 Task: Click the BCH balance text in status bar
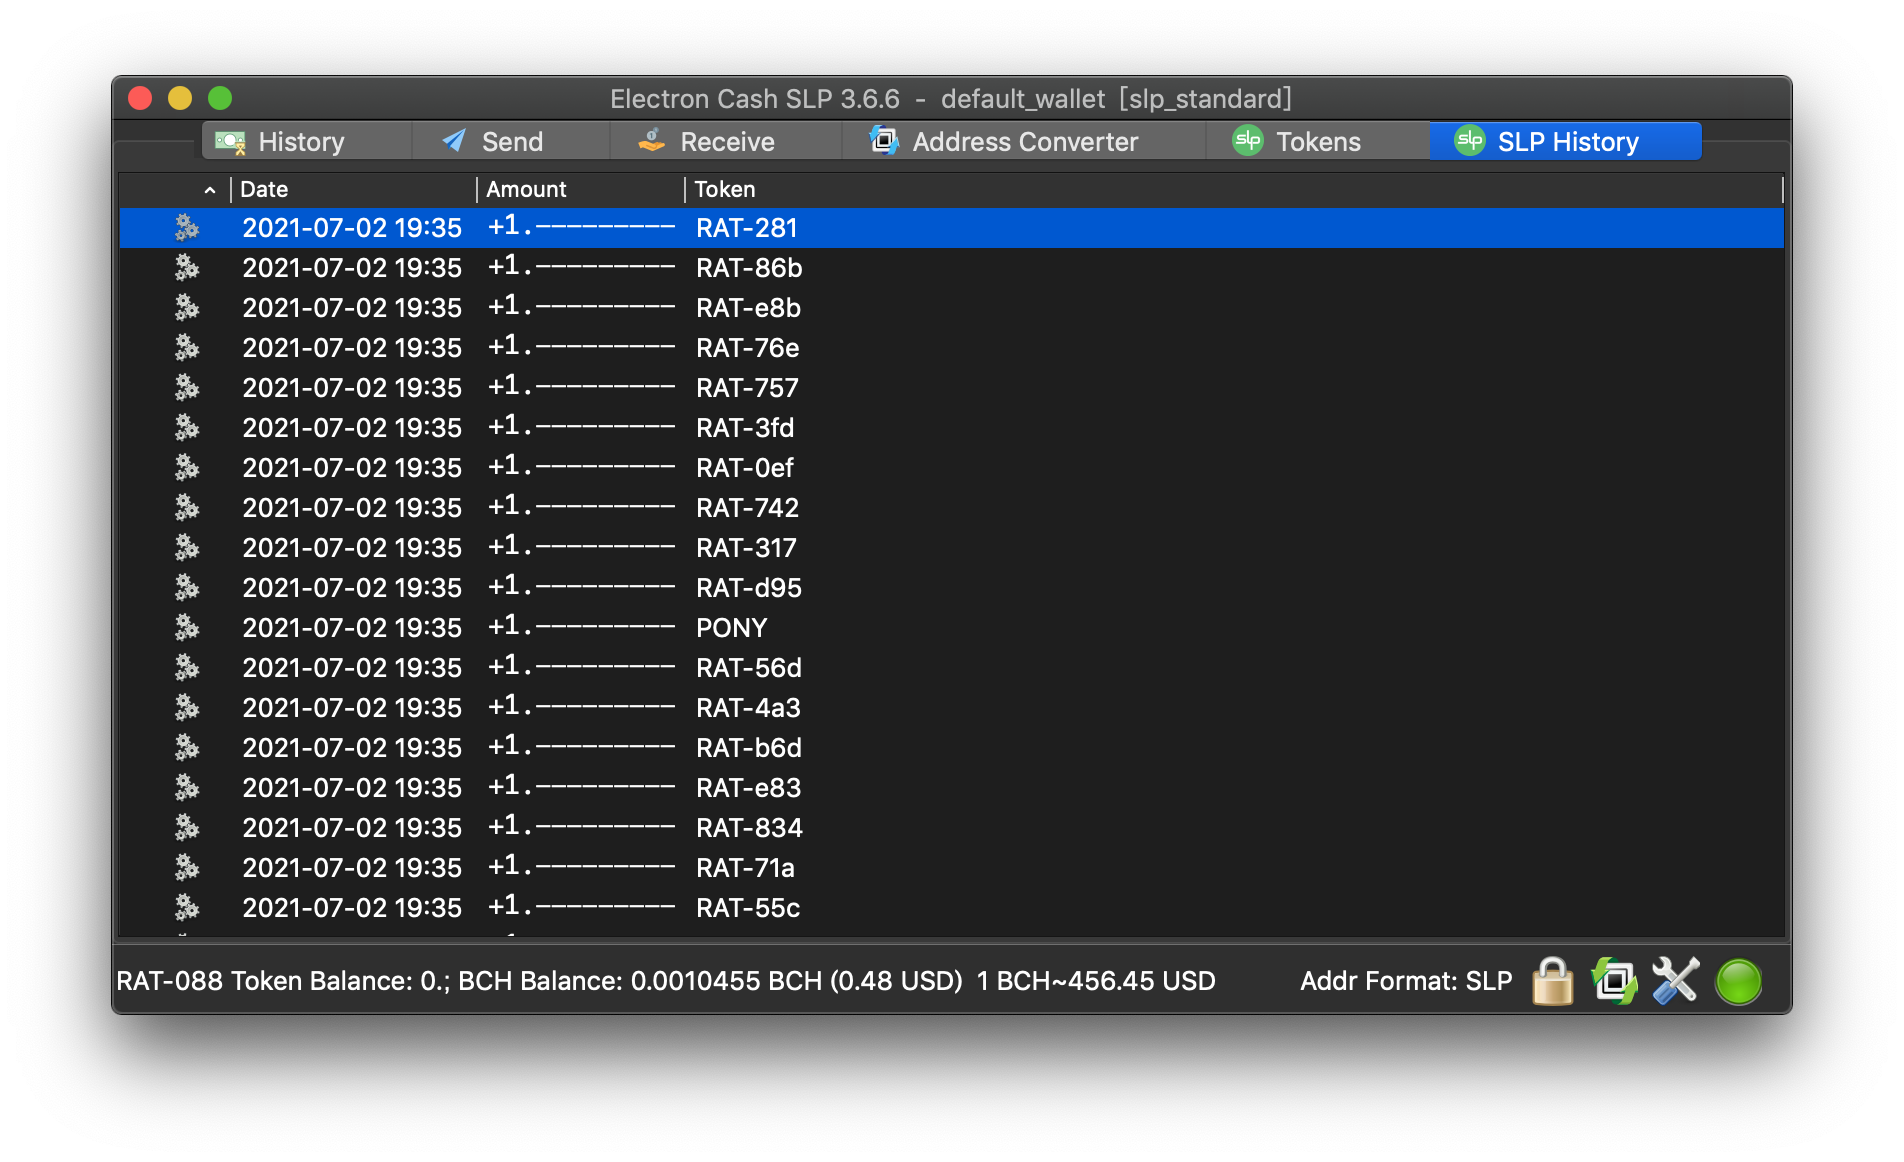click(710, 981)
